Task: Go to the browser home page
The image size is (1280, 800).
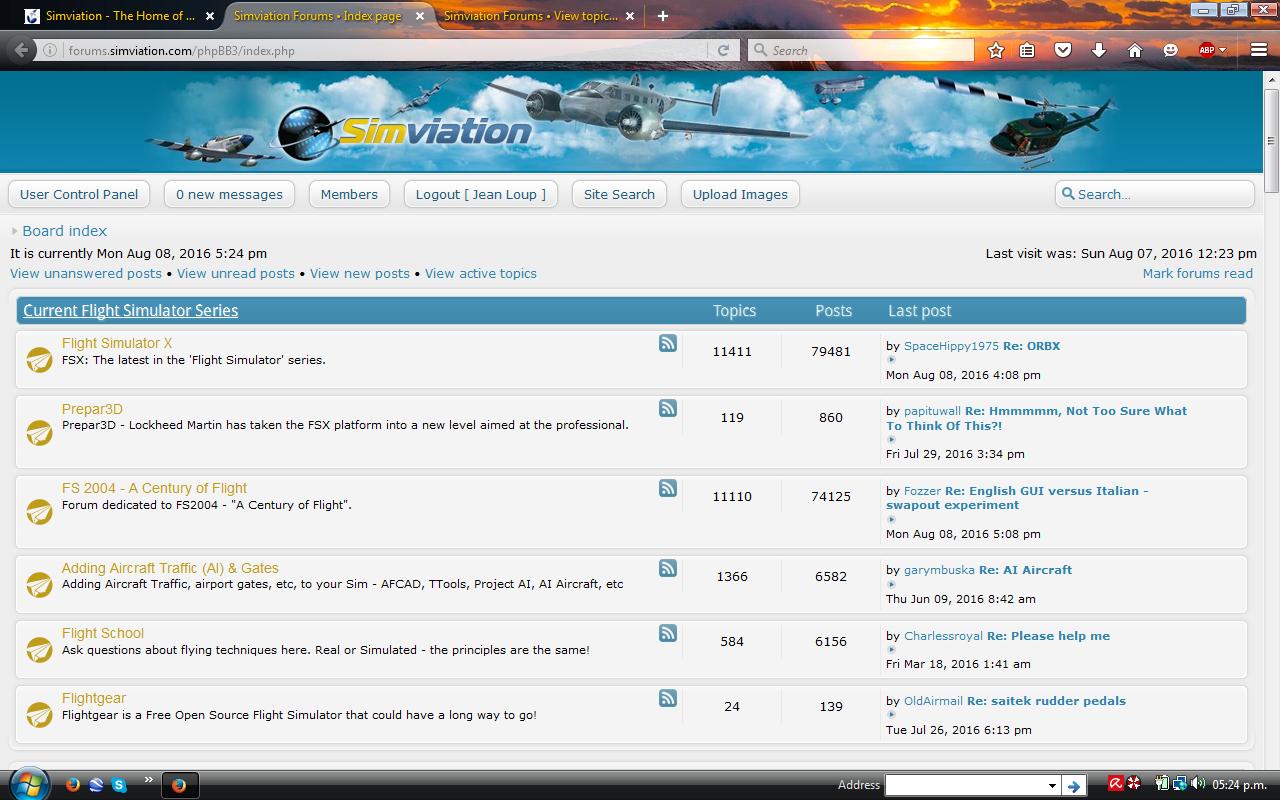Action: (x=1134, y=50)
